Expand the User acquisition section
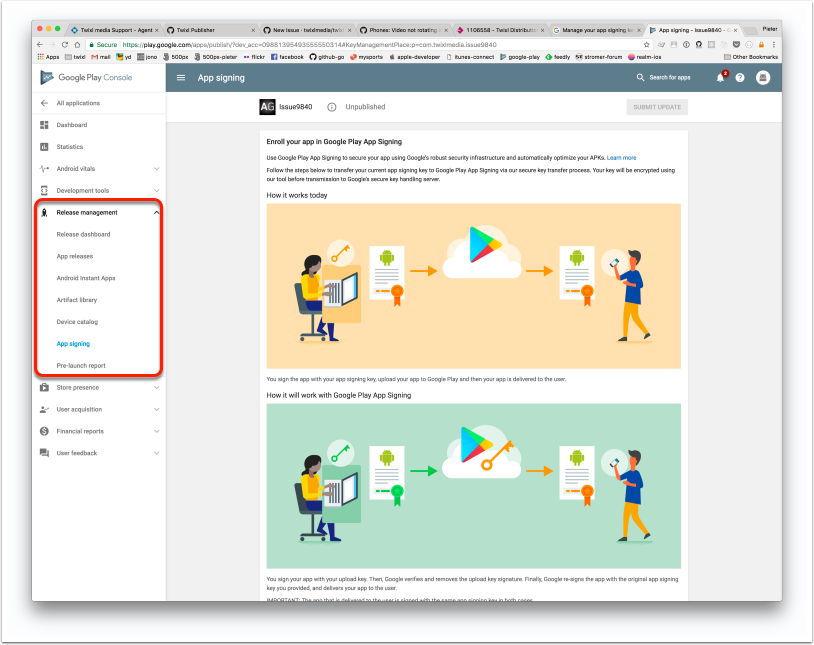 [156, 409]
